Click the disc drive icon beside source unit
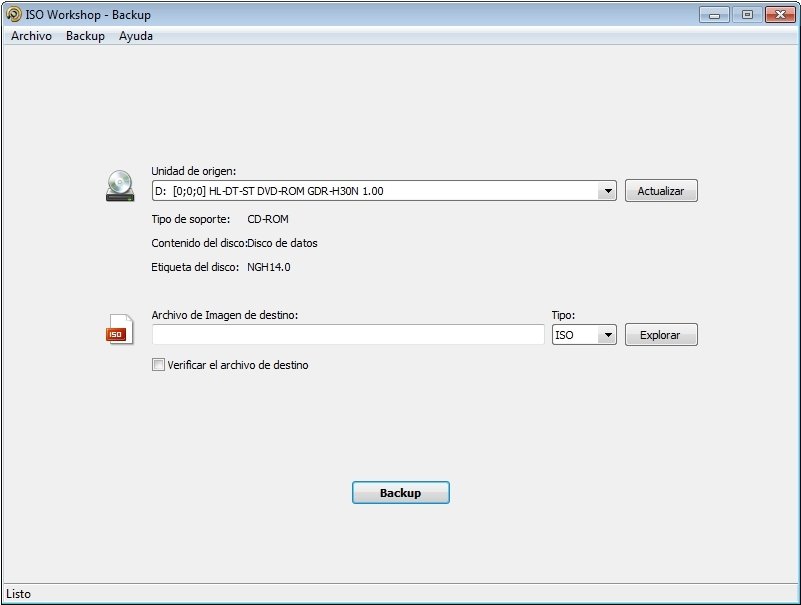 point(120,186)
